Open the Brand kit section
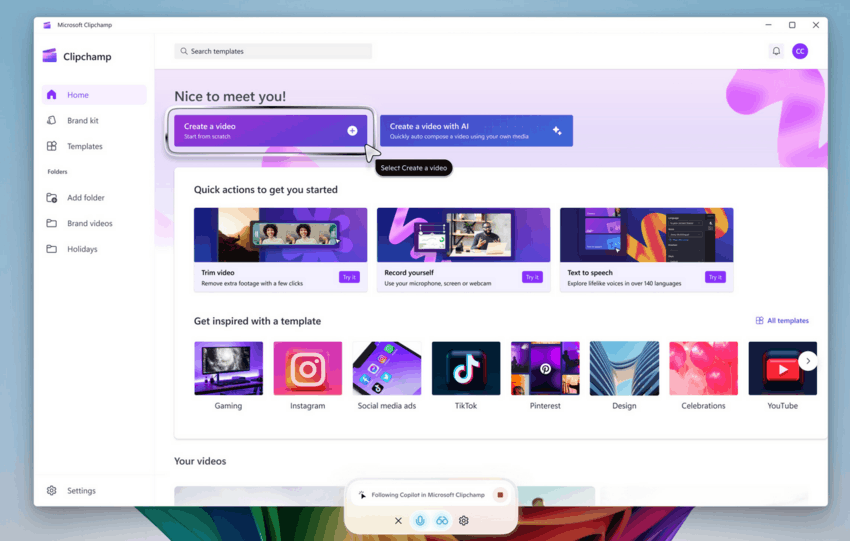The width and height of the screenshot is (850, 541). click(x=94, y=120)
